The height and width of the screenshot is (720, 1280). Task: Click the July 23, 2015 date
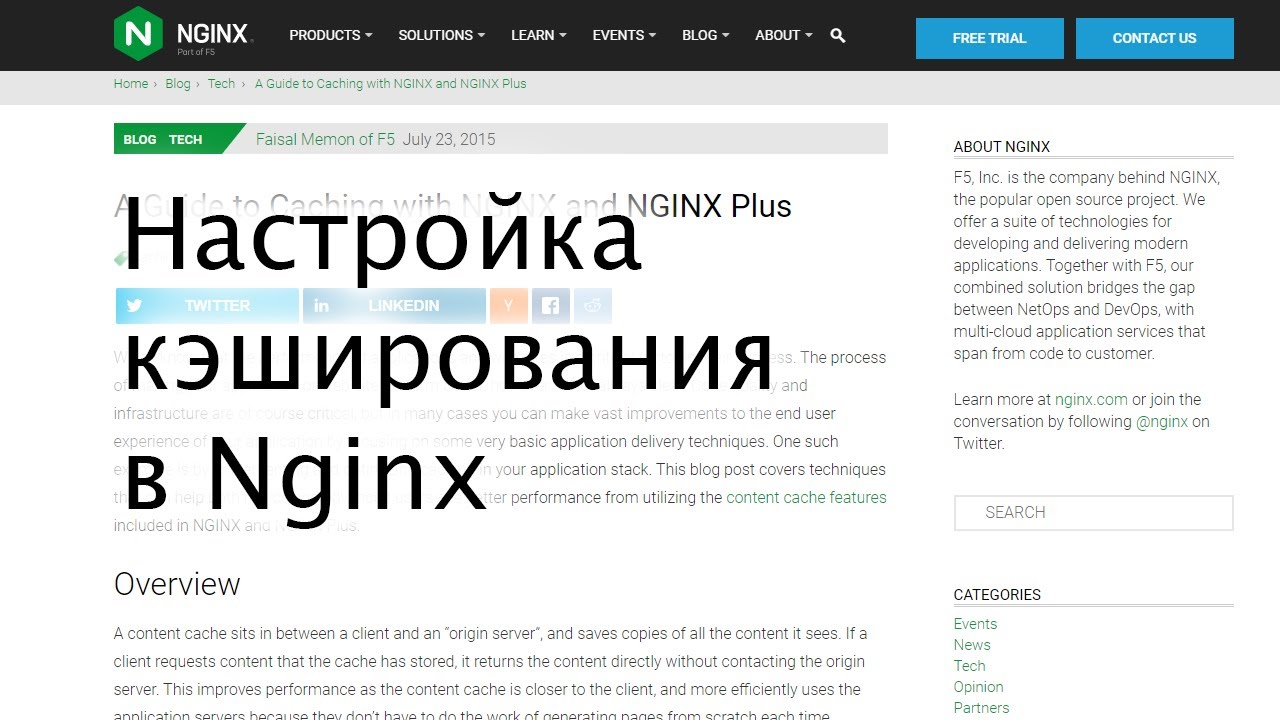coord(449,139)
